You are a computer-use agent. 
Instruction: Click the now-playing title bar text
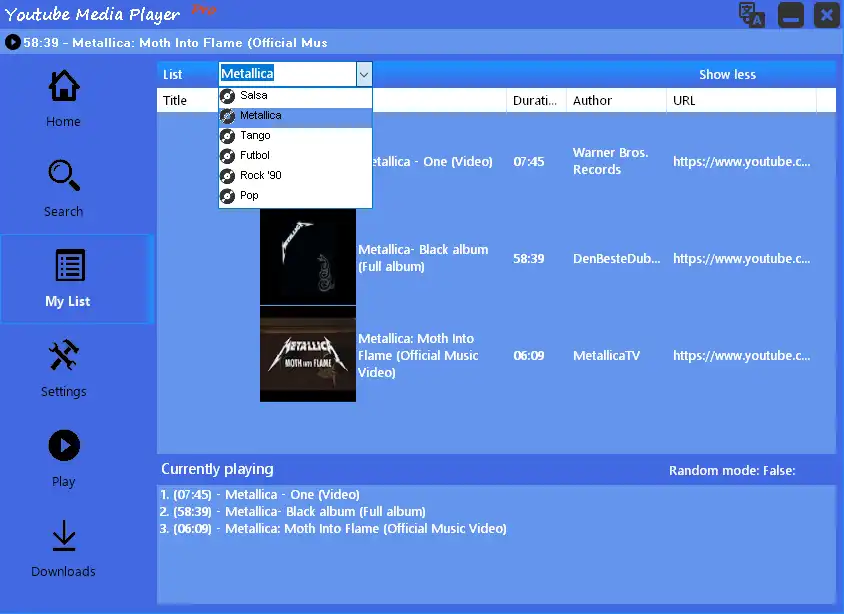pyautogui.click(x=175, y=43)
